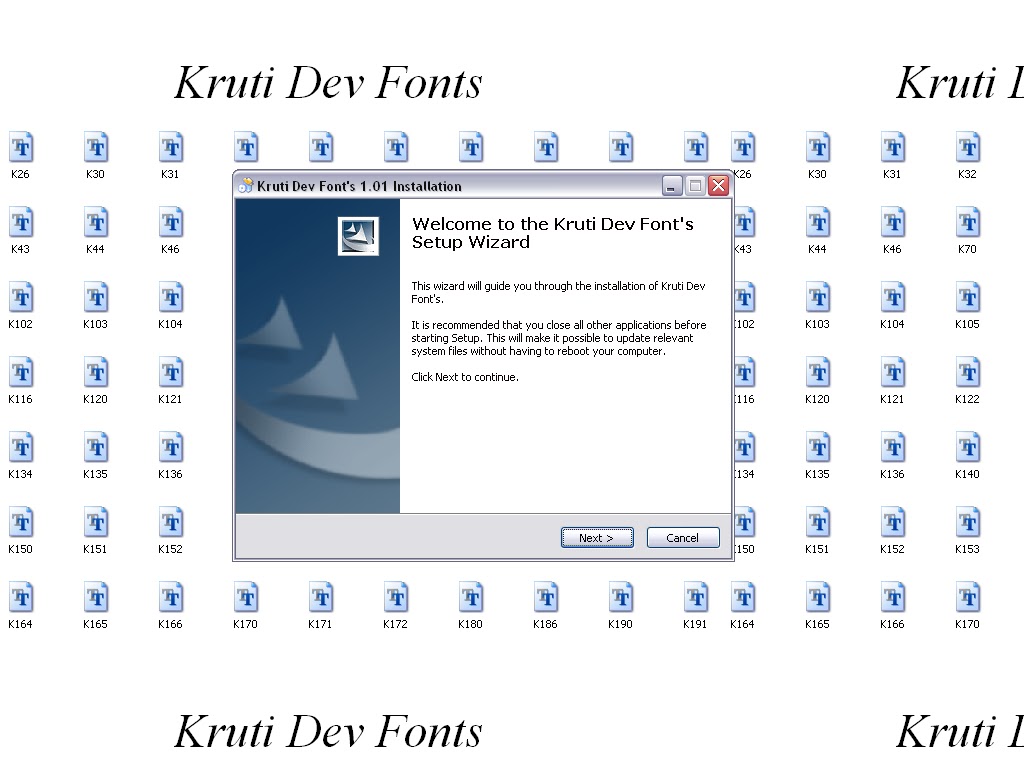Select the K116 font icon
This screenshot has height=768, width=1024.
click(x=21, y=373)
